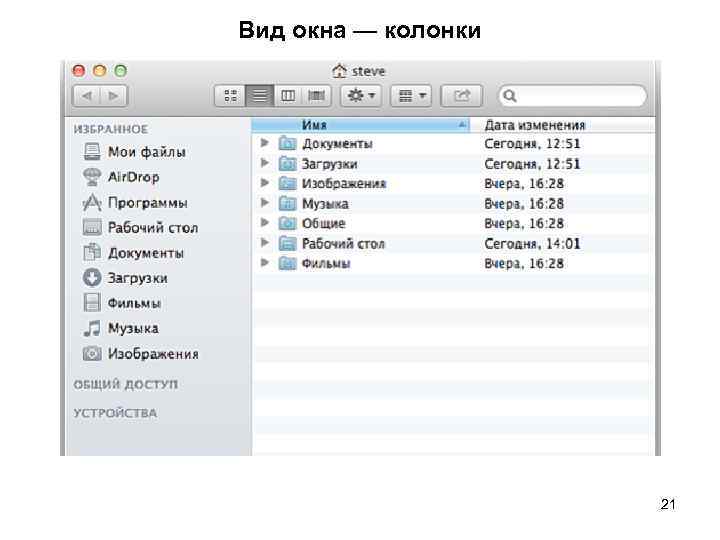The width and height of the screenshot is (720, 540).
Task: Expand the Фильмы folder triangle
Action: (264, 263)
